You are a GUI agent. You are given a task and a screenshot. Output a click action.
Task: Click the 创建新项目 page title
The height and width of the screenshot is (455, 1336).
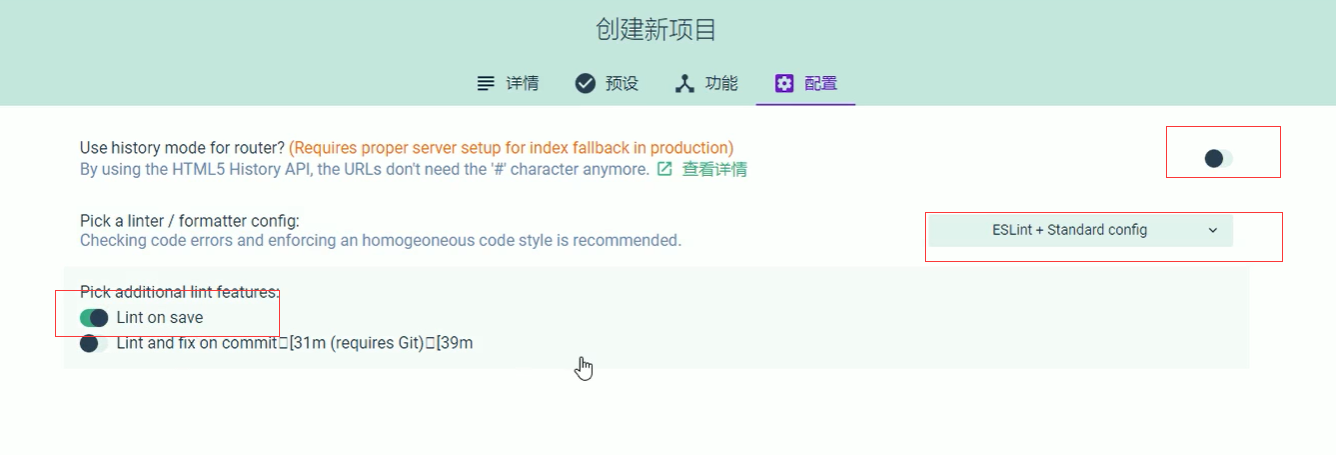[656, 30]
